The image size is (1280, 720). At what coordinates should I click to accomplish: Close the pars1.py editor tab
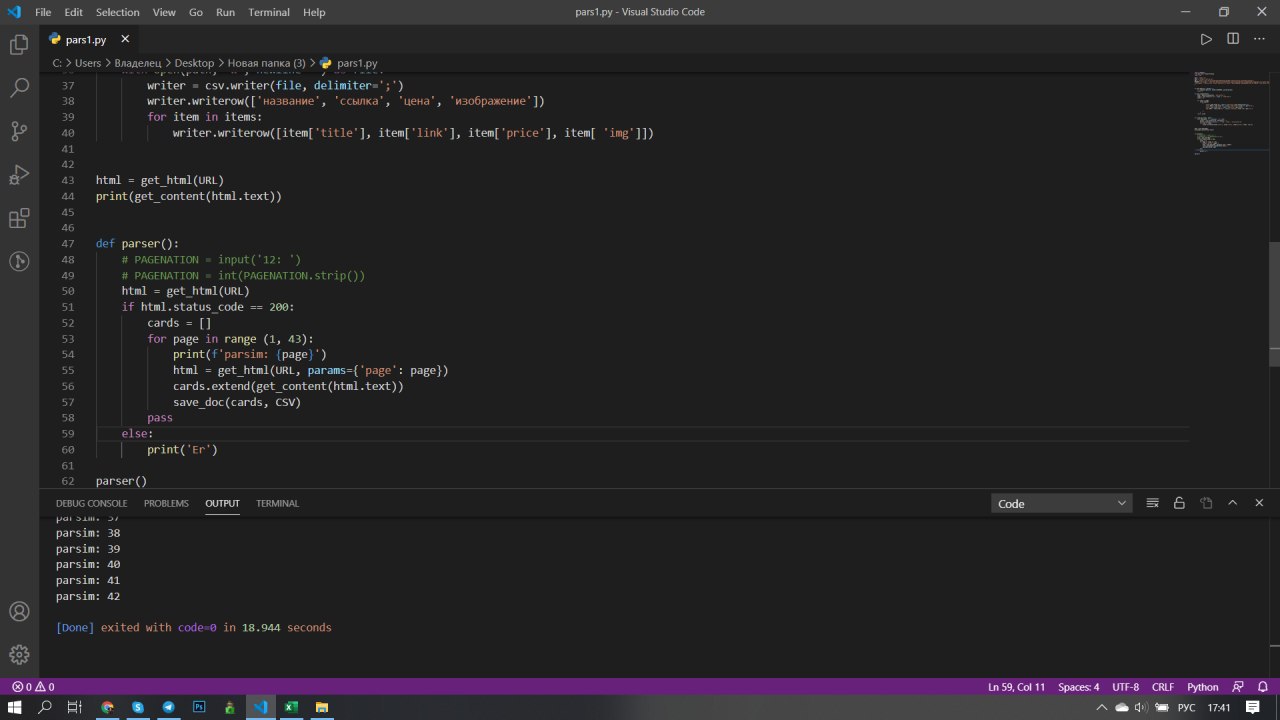pyautogui.click(x=125, y=39)
